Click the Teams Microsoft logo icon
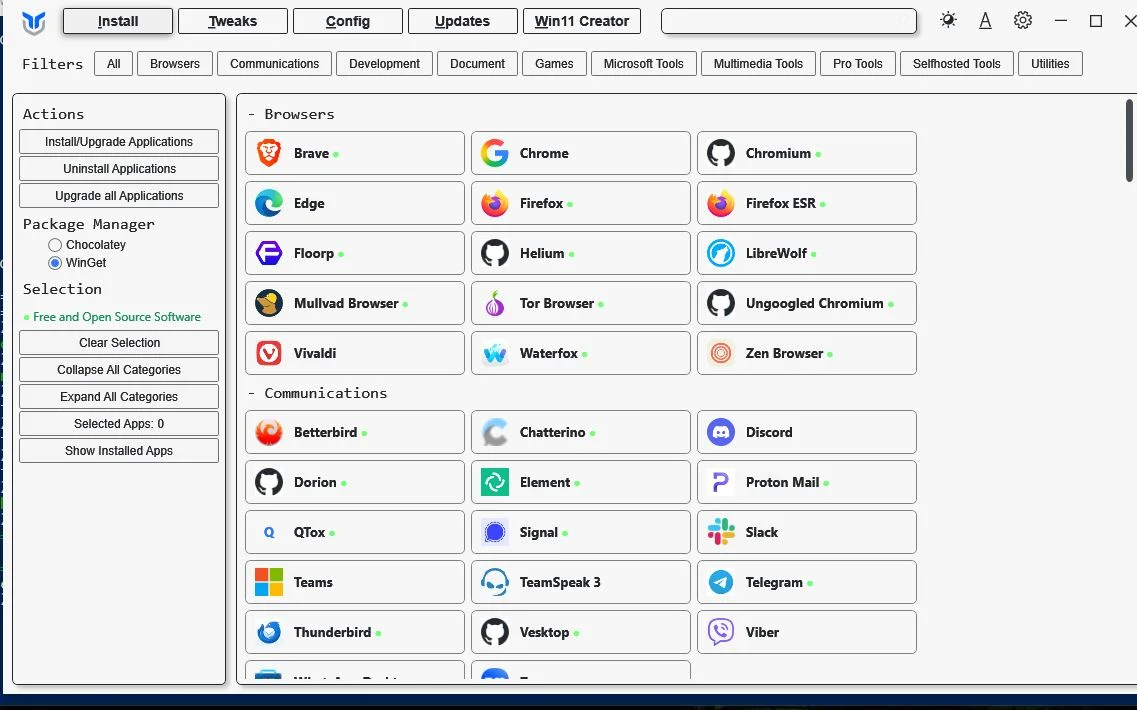 click(269, 582)
